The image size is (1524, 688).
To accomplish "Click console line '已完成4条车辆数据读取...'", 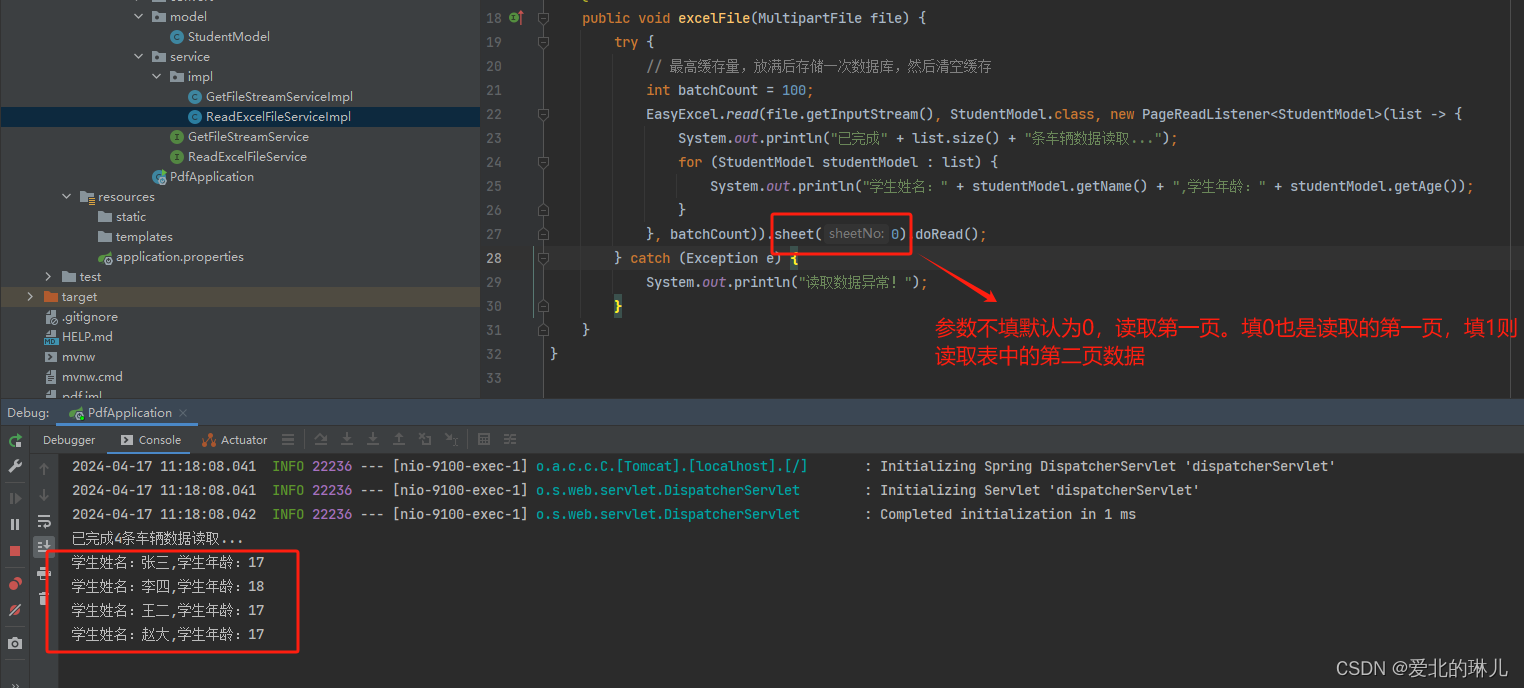I will 157,538.
